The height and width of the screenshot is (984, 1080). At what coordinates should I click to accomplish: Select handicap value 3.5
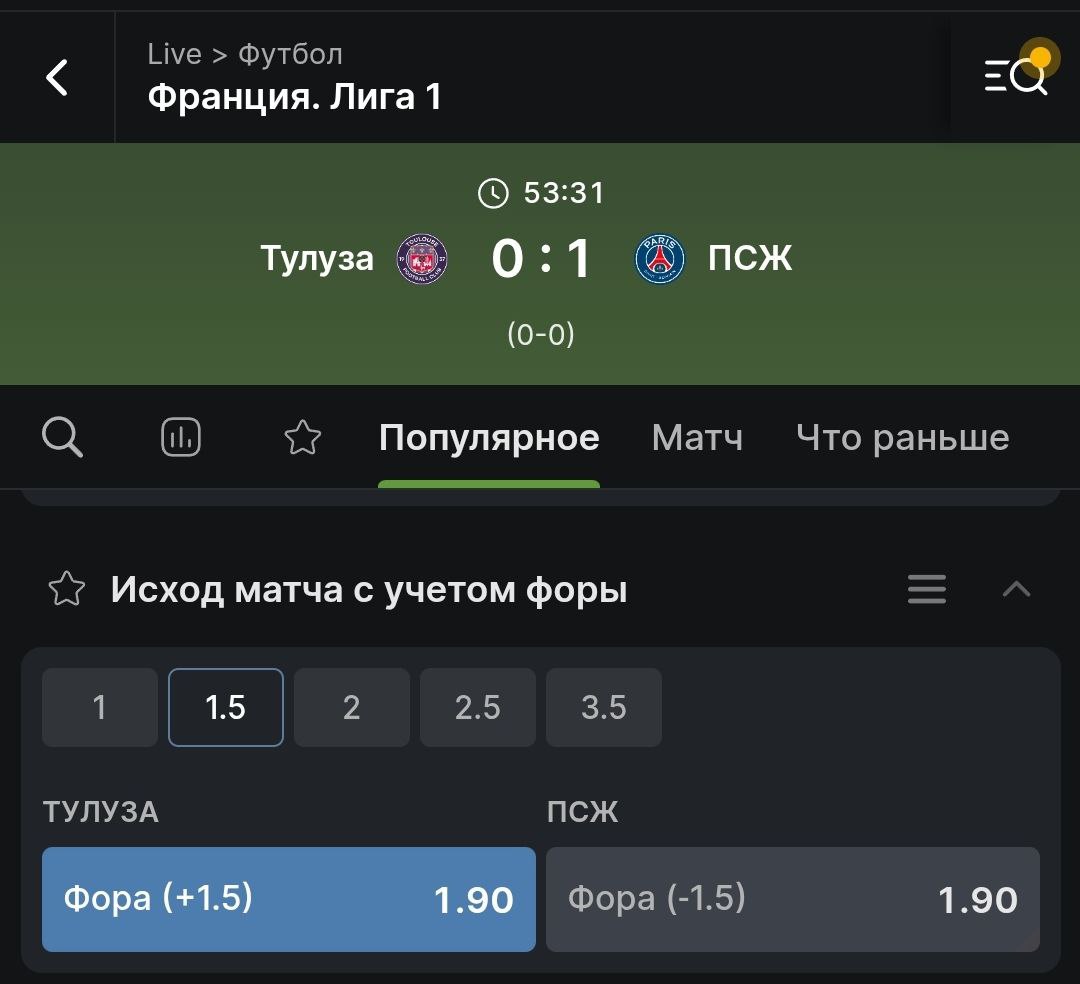(x=604, y=707)
